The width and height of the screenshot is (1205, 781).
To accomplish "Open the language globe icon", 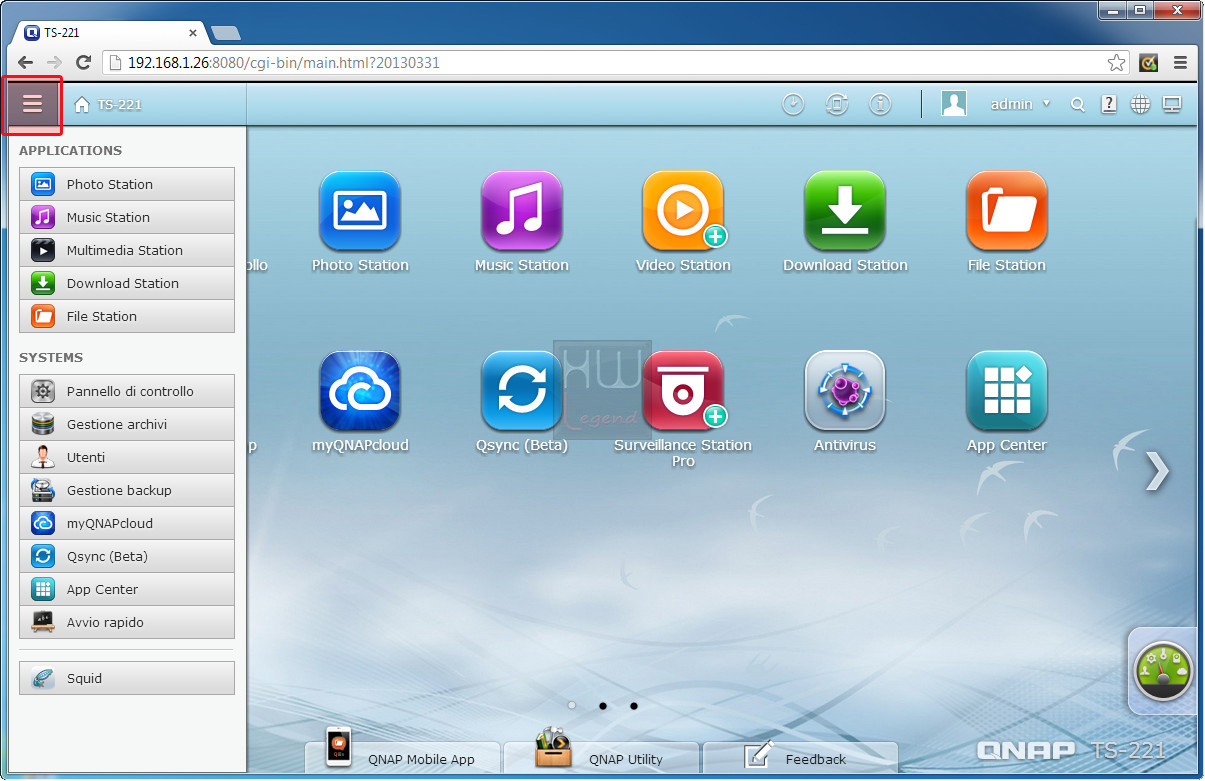I will [1140, 104].
